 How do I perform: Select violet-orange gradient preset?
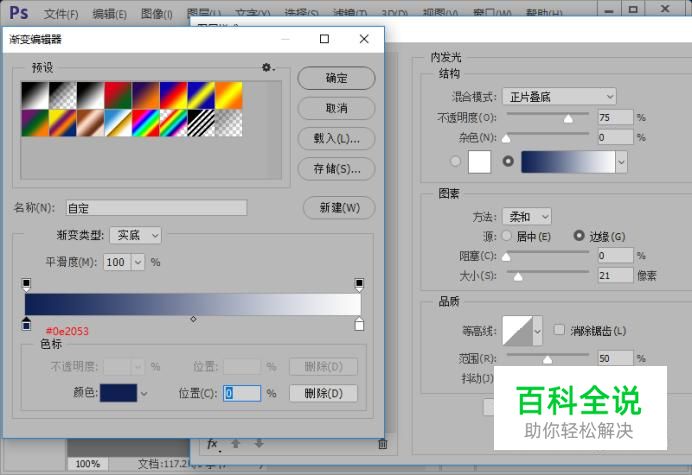(x=146, y=95)
